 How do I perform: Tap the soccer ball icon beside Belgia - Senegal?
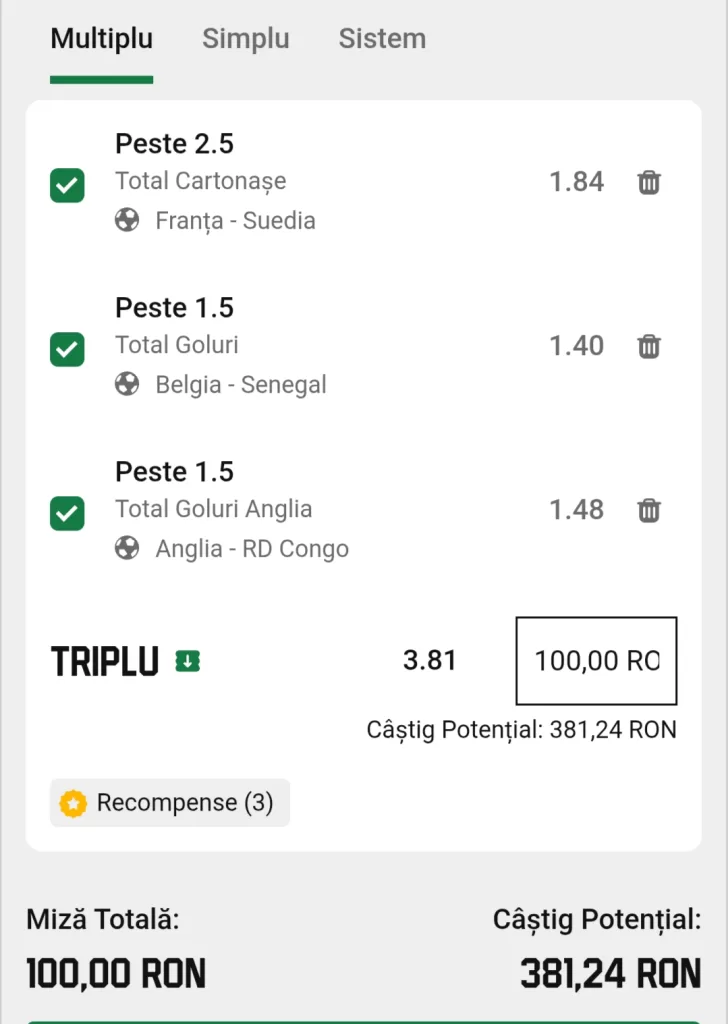coord(127,384)
